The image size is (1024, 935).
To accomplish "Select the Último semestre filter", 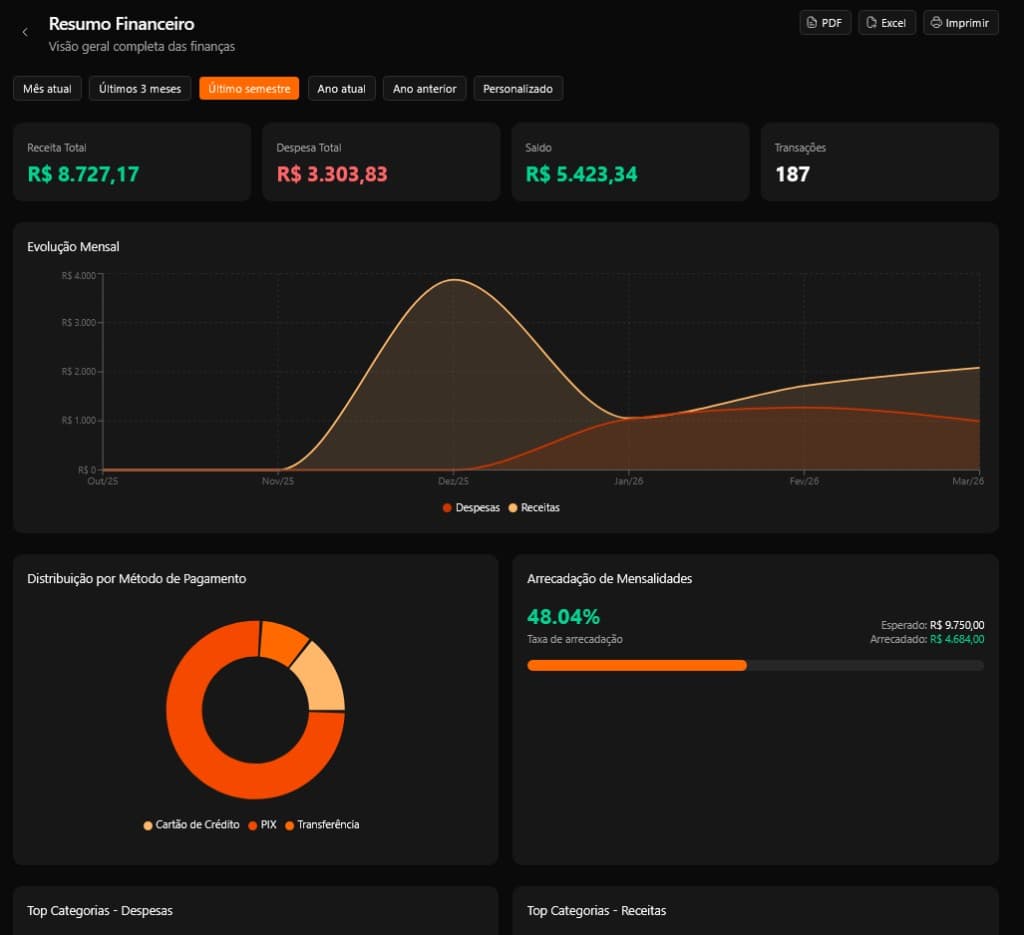I will (x=249, y=89).
